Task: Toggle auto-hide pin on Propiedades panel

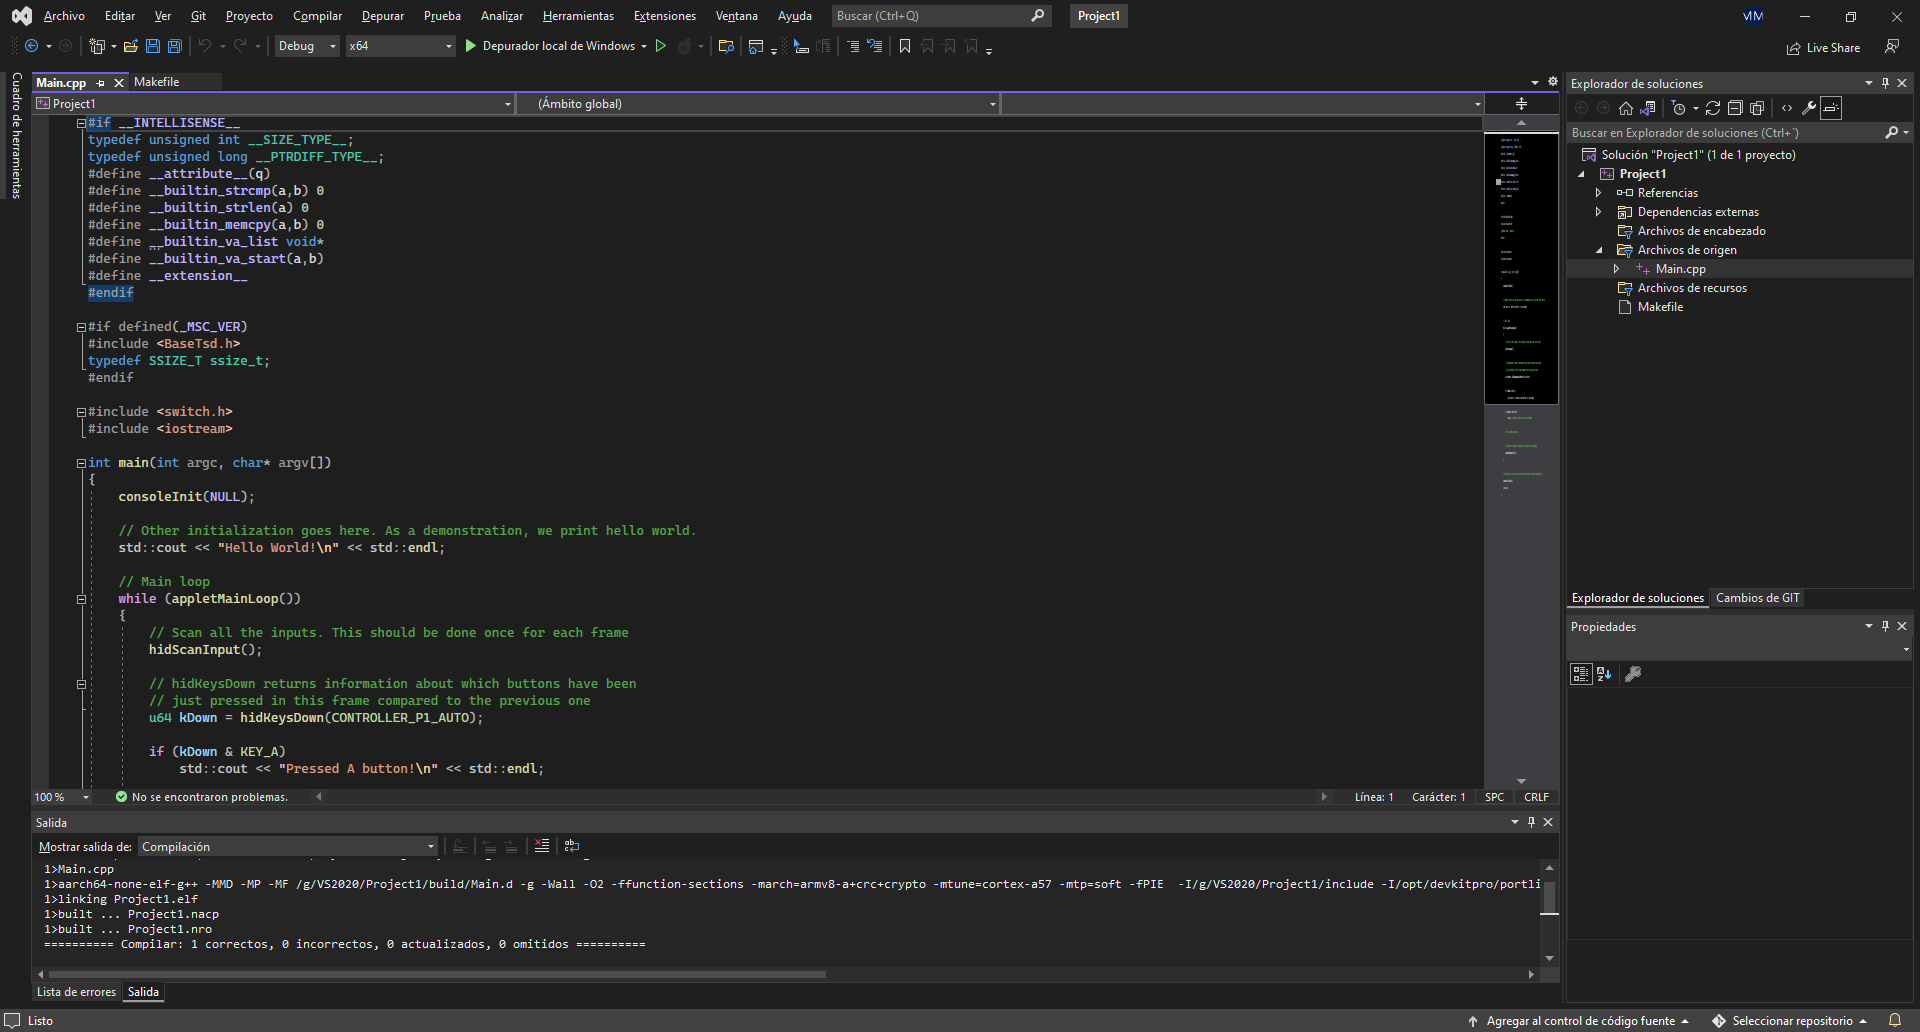Action: pos(1885,626)
